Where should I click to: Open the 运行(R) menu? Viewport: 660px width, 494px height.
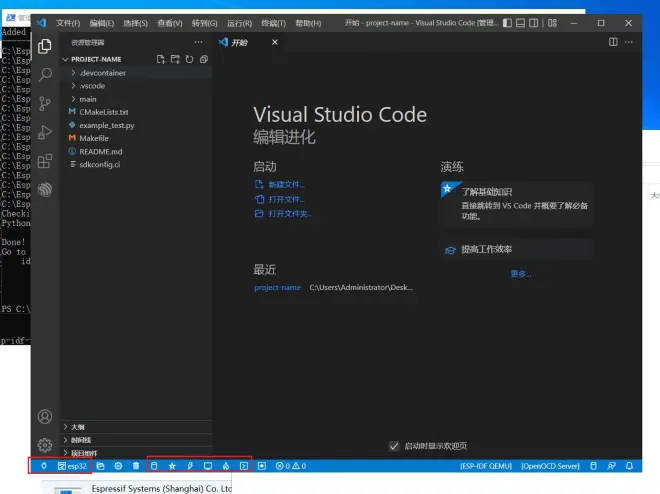pyautogui.click(x=239, y=23)
